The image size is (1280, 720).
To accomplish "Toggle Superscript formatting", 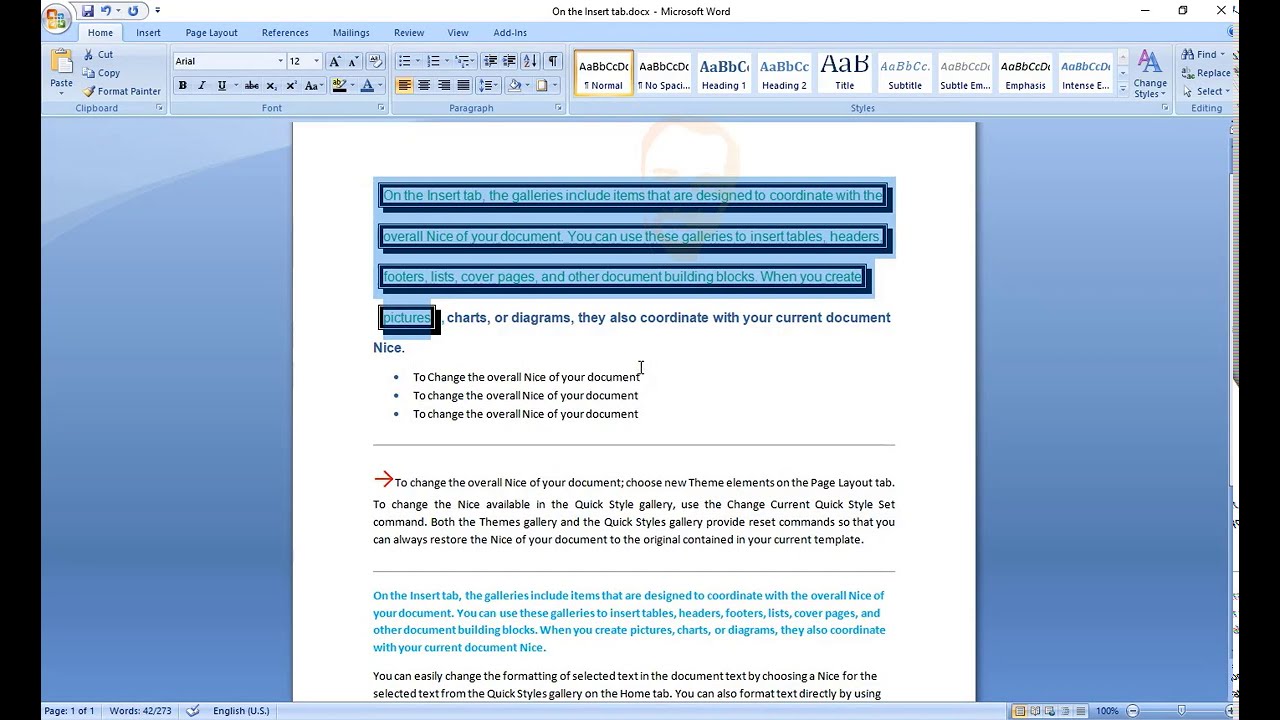I will pyautogui.click(x=291, y=86).
